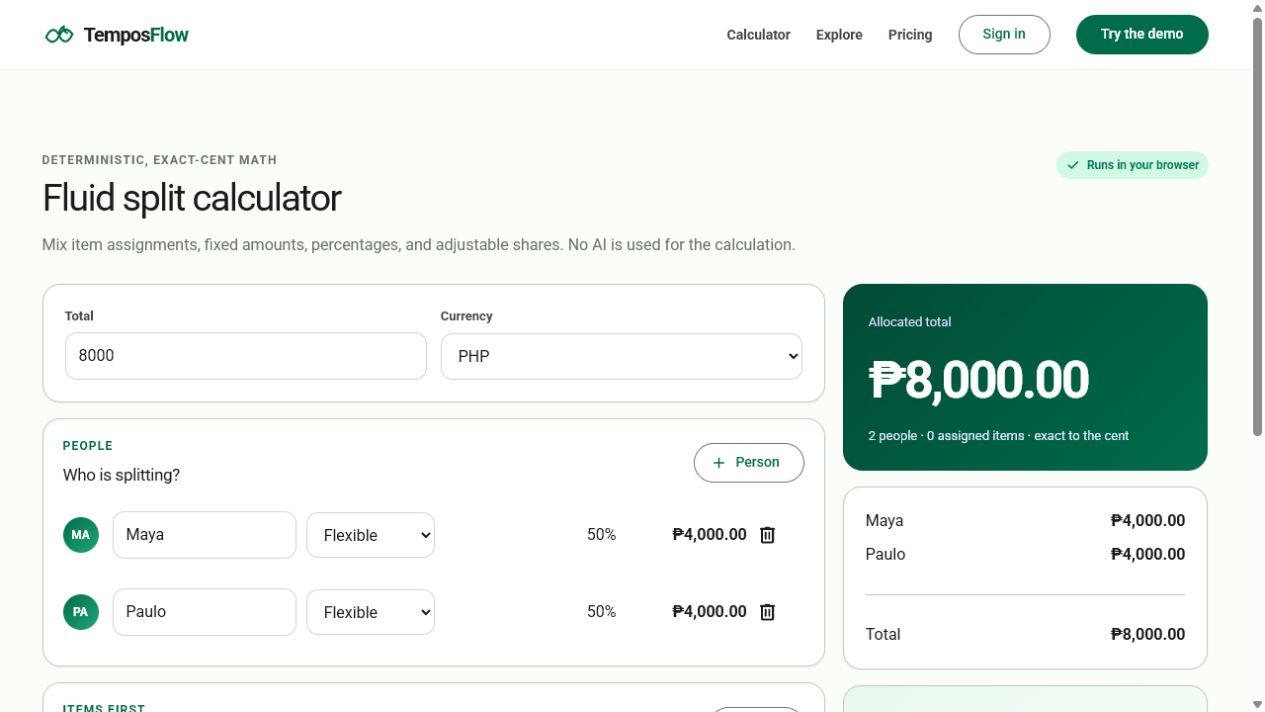Edit the Maya name field
The height and width of the screenshot is (712, 1265).
coord(204,535)
